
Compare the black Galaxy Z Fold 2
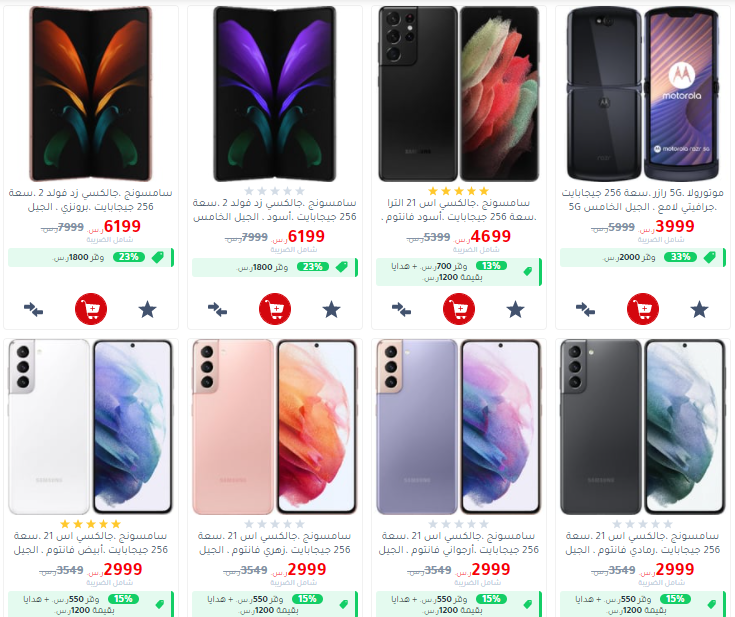point(218,309)
